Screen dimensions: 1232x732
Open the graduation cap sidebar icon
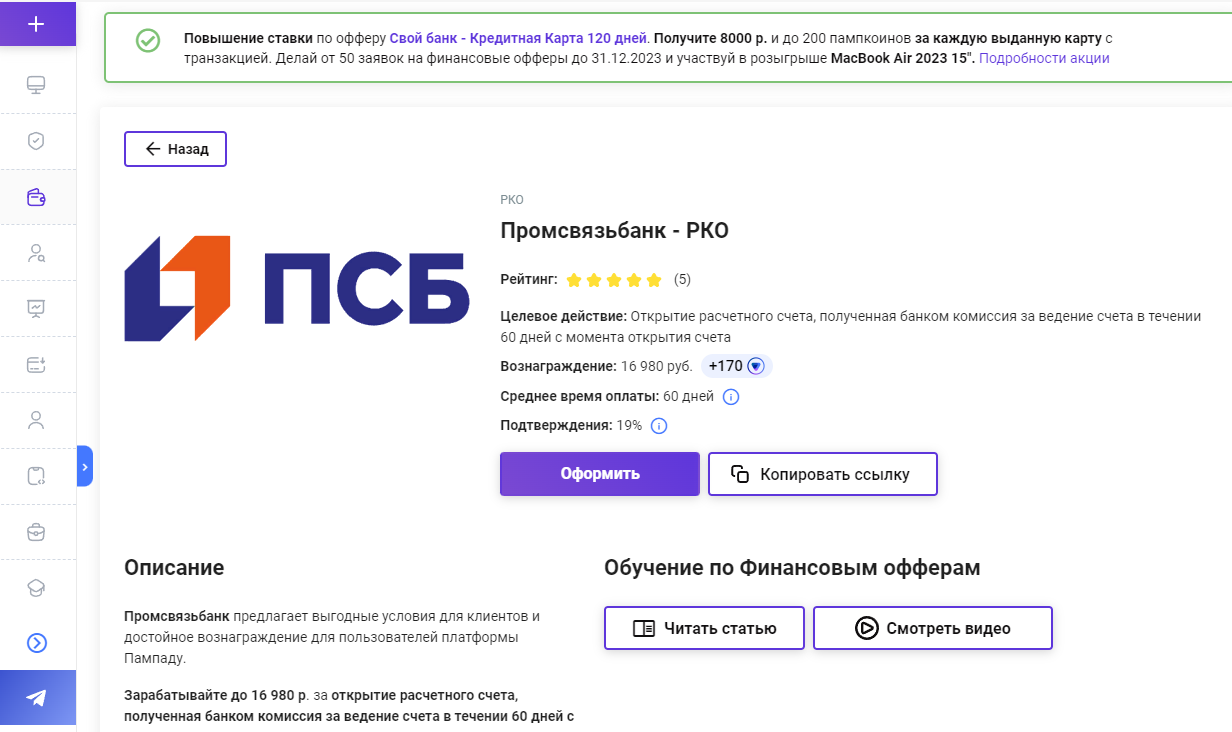tap(36, 588)
